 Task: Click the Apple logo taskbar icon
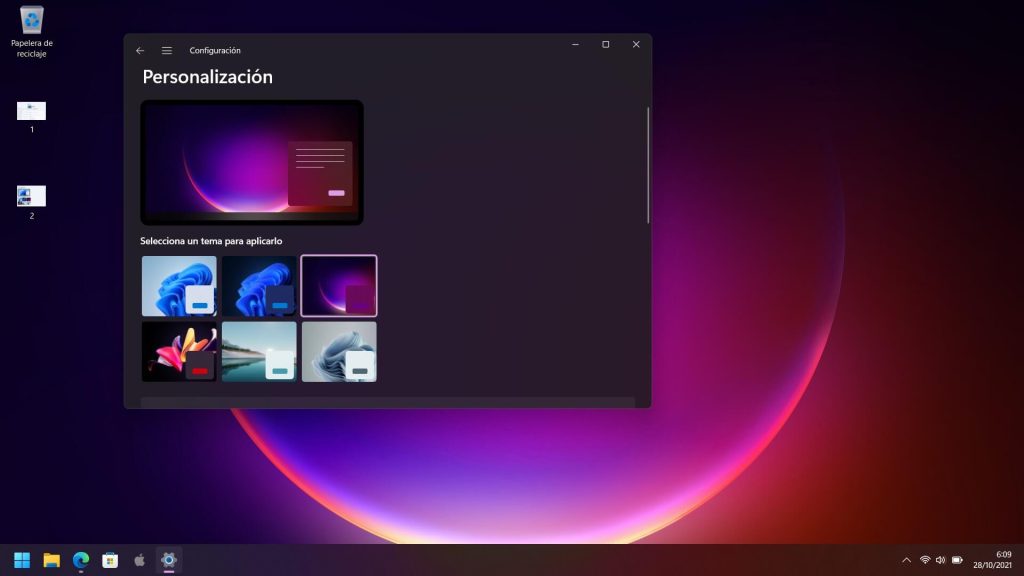139,560
